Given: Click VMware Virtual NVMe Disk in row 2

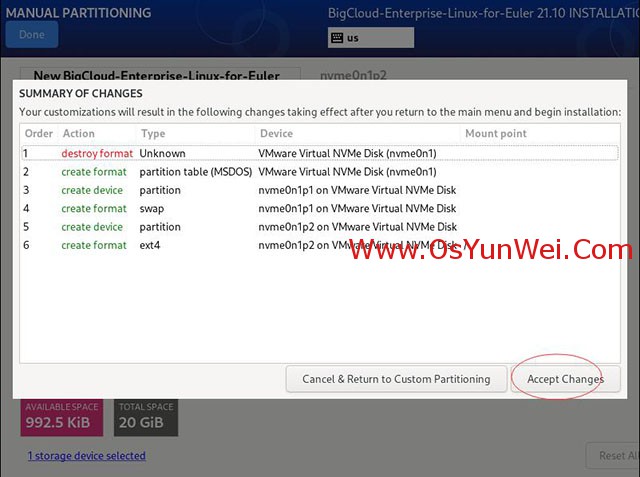Looking at the screenshot, I should (347, 172).
